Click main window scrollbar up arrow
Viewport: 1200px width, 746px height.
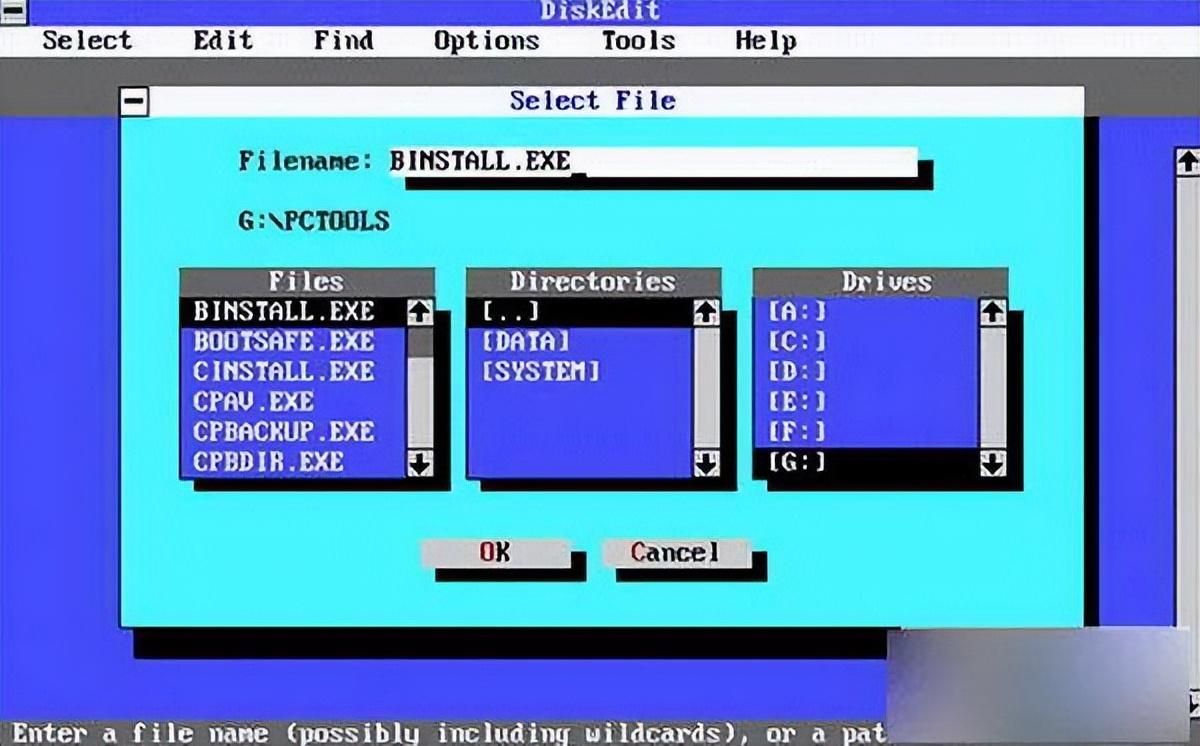coord(1187,161)
